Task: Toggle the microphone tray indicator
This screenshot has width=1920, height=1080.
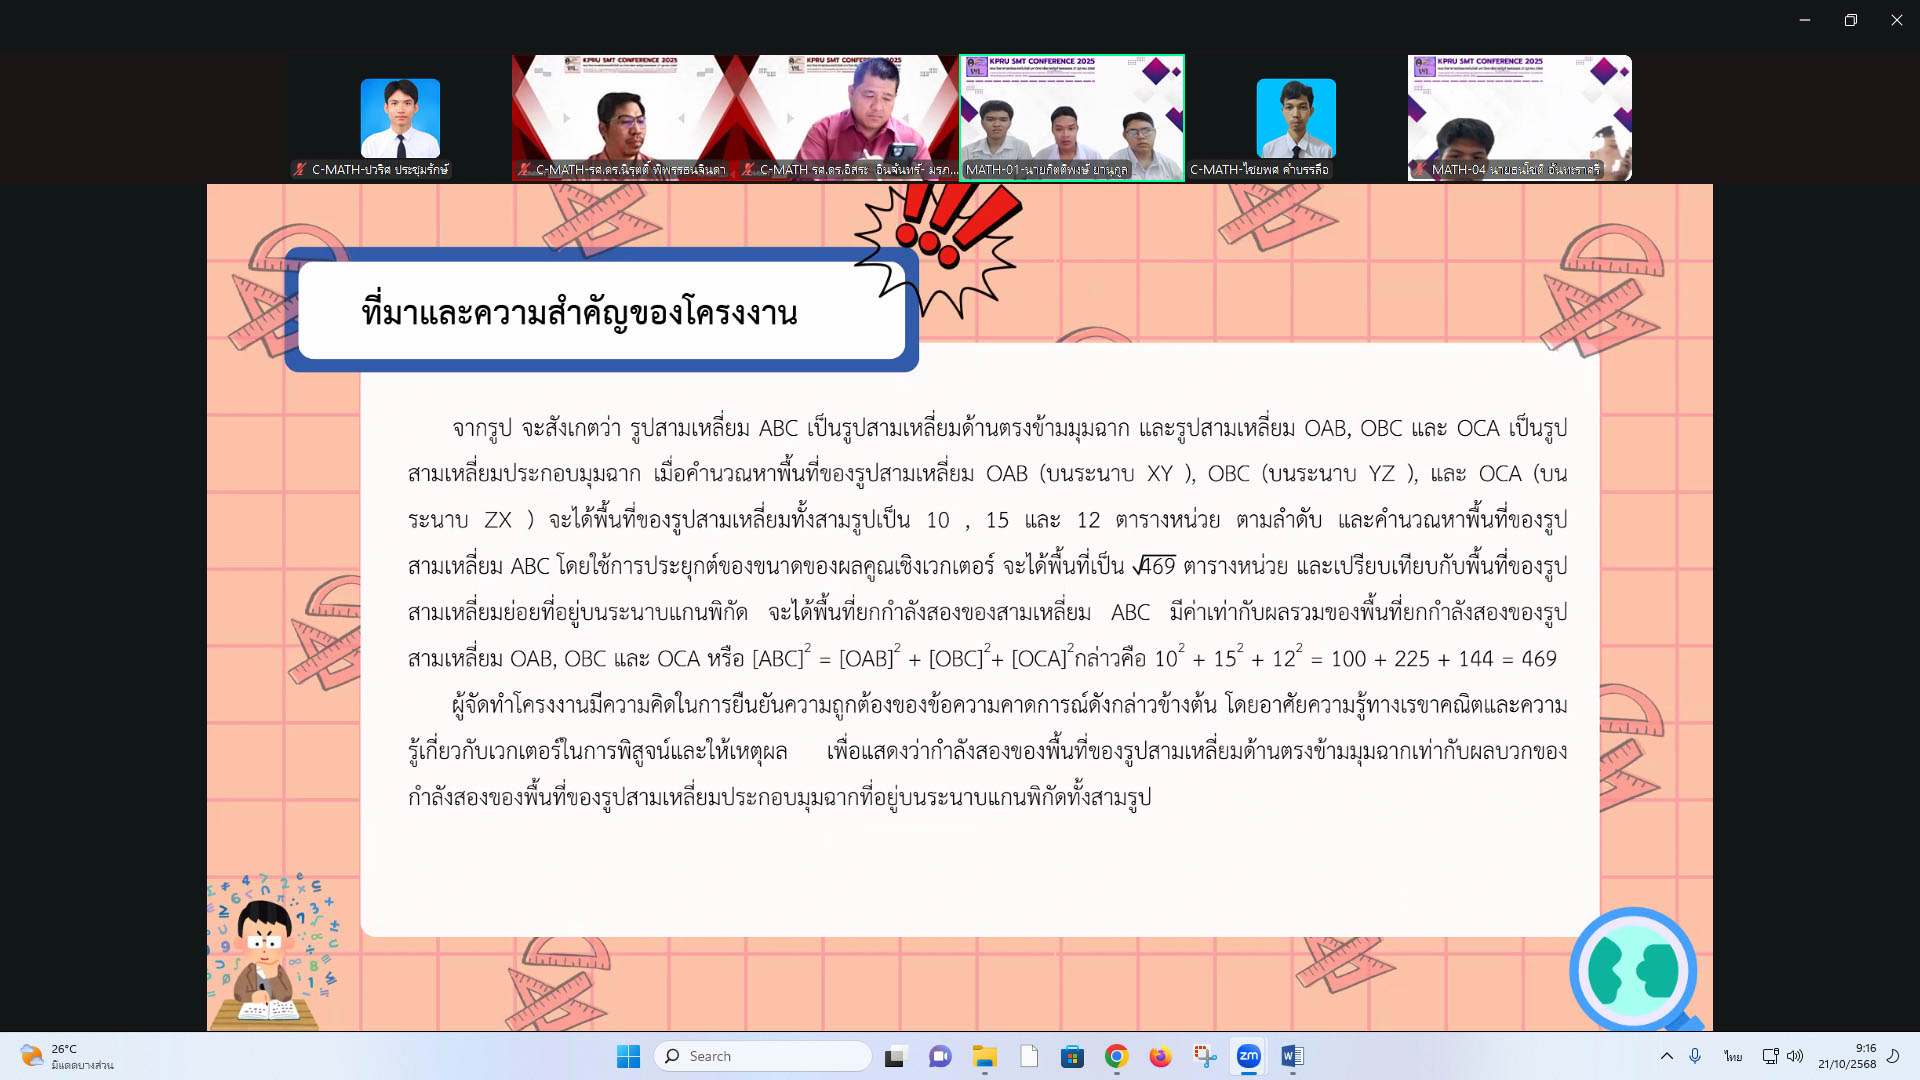Action: coord(1695,1056)
